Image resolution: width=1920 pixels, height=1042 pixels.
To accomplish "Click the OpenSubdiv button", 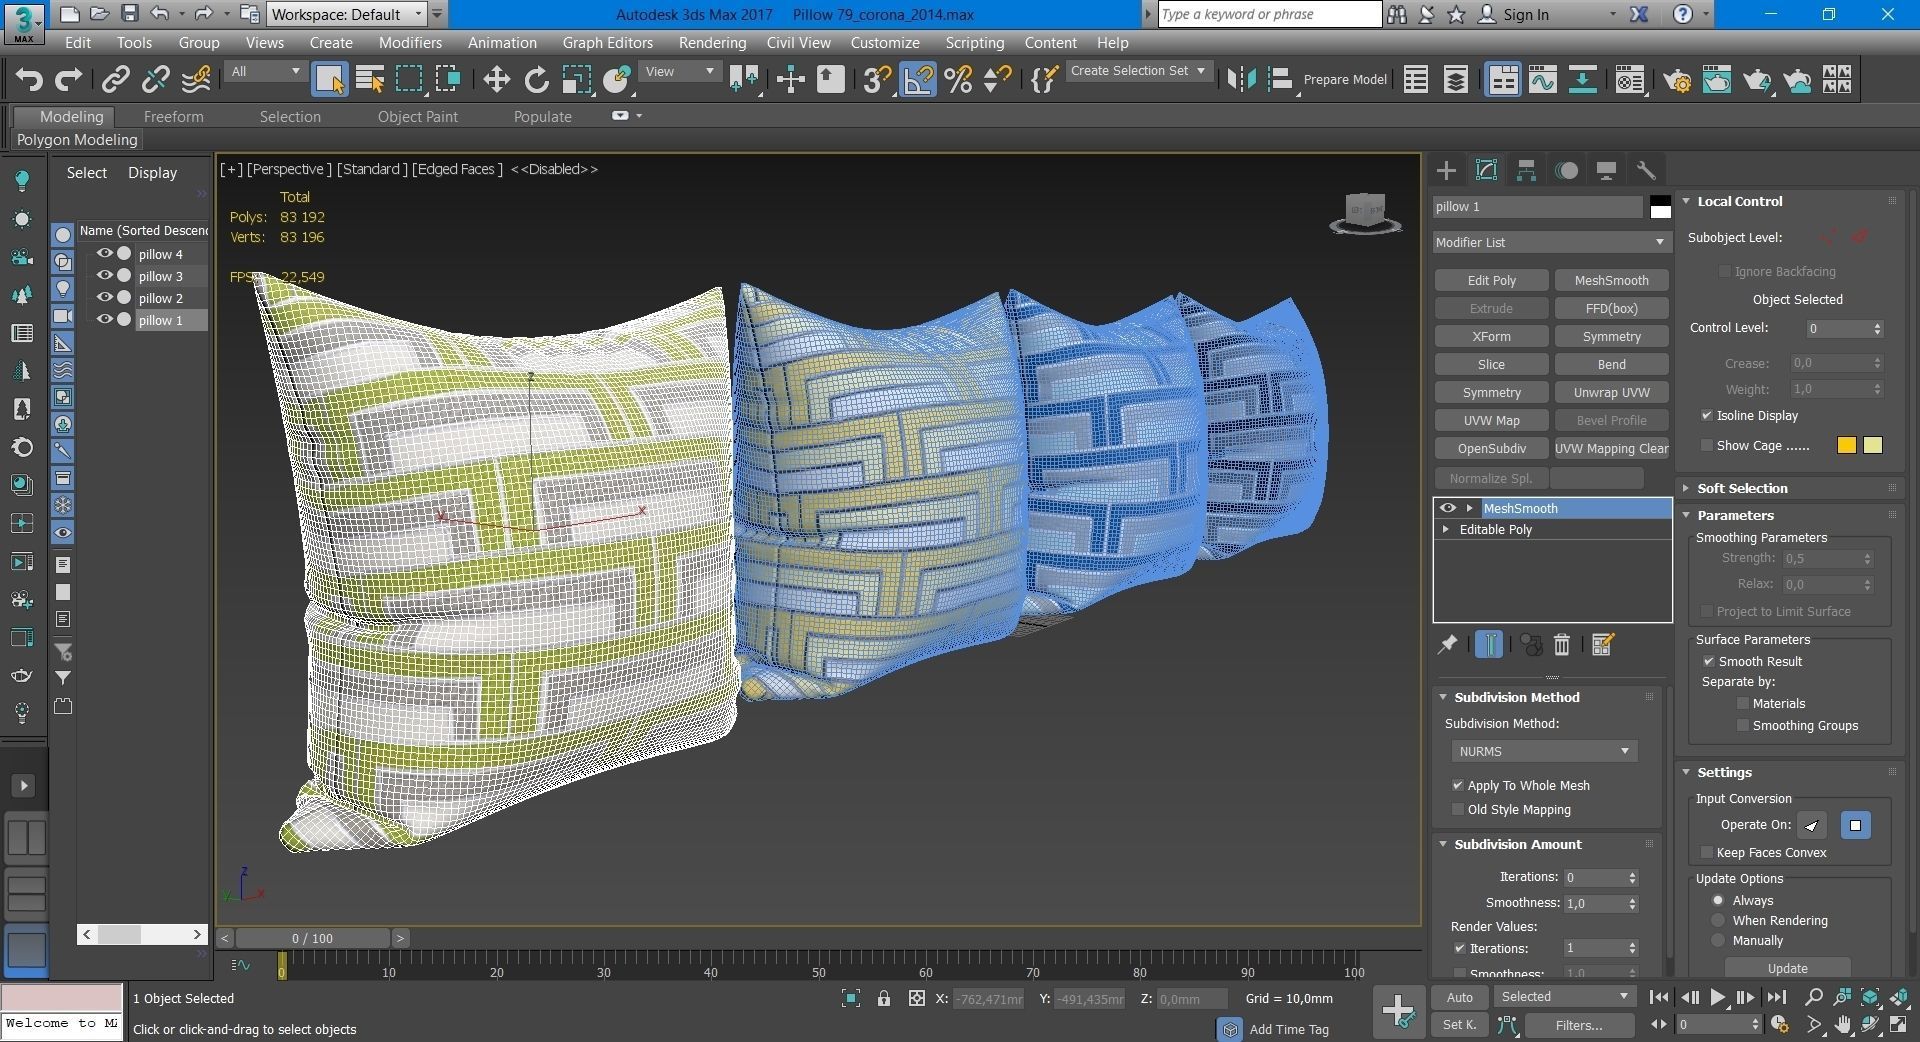I will [1491, 448].
